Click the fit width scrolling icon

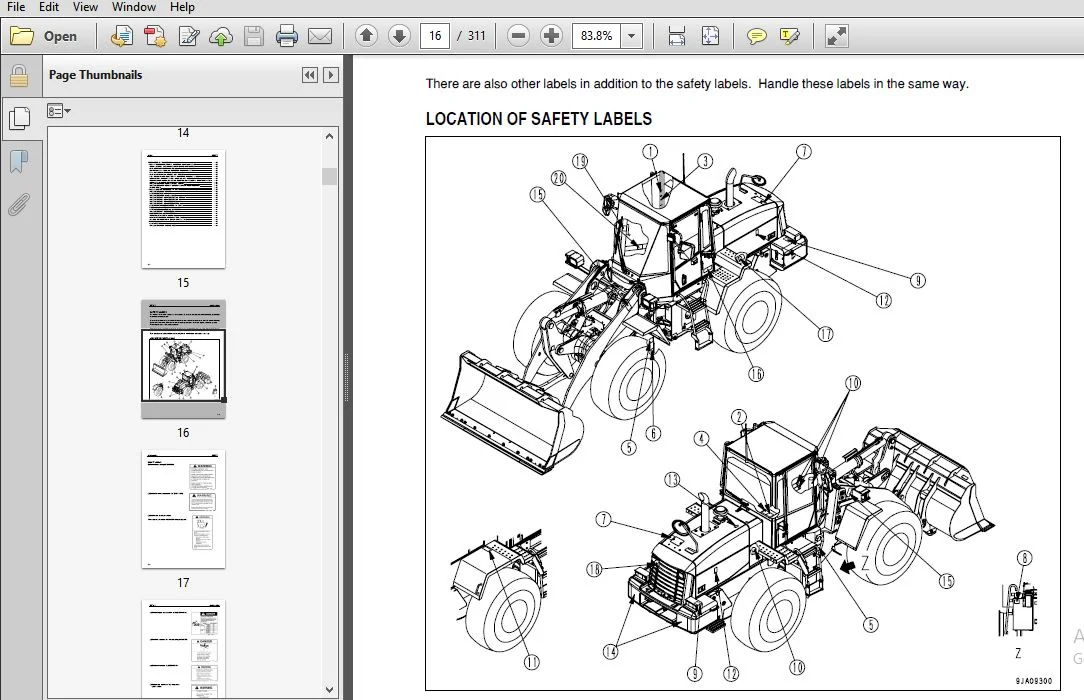(677, 36)
